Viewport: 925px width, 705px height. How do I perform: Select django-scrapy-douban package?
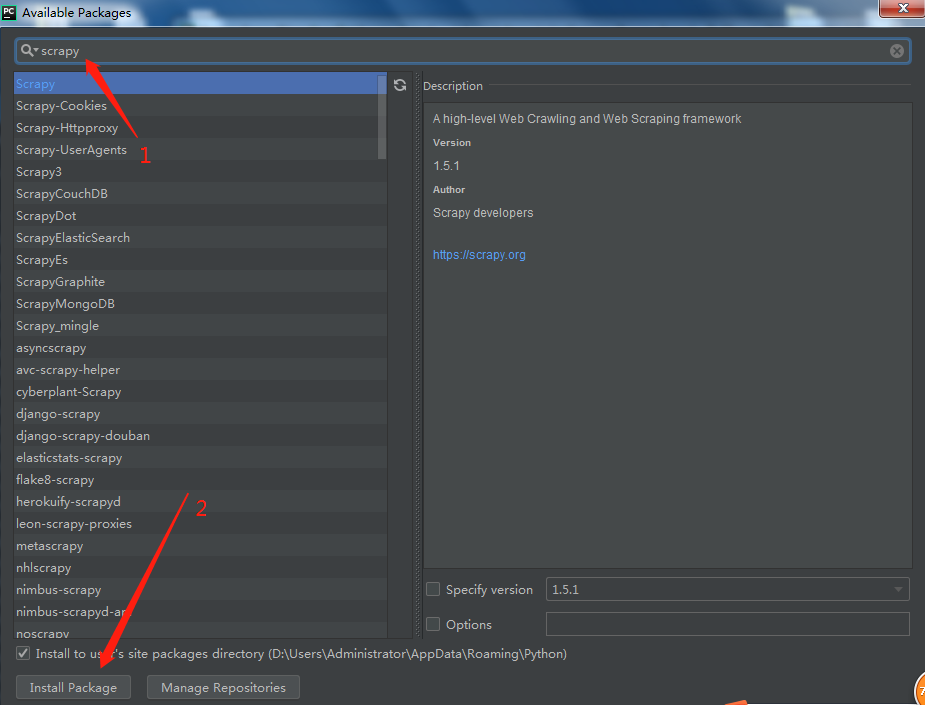[200, 435]
